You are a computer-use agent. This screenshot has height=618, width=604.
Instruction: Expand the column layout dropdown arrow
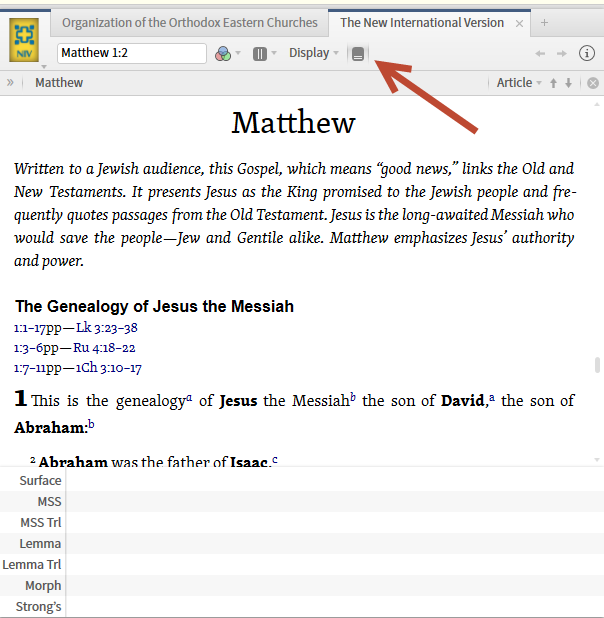(274, 52)
